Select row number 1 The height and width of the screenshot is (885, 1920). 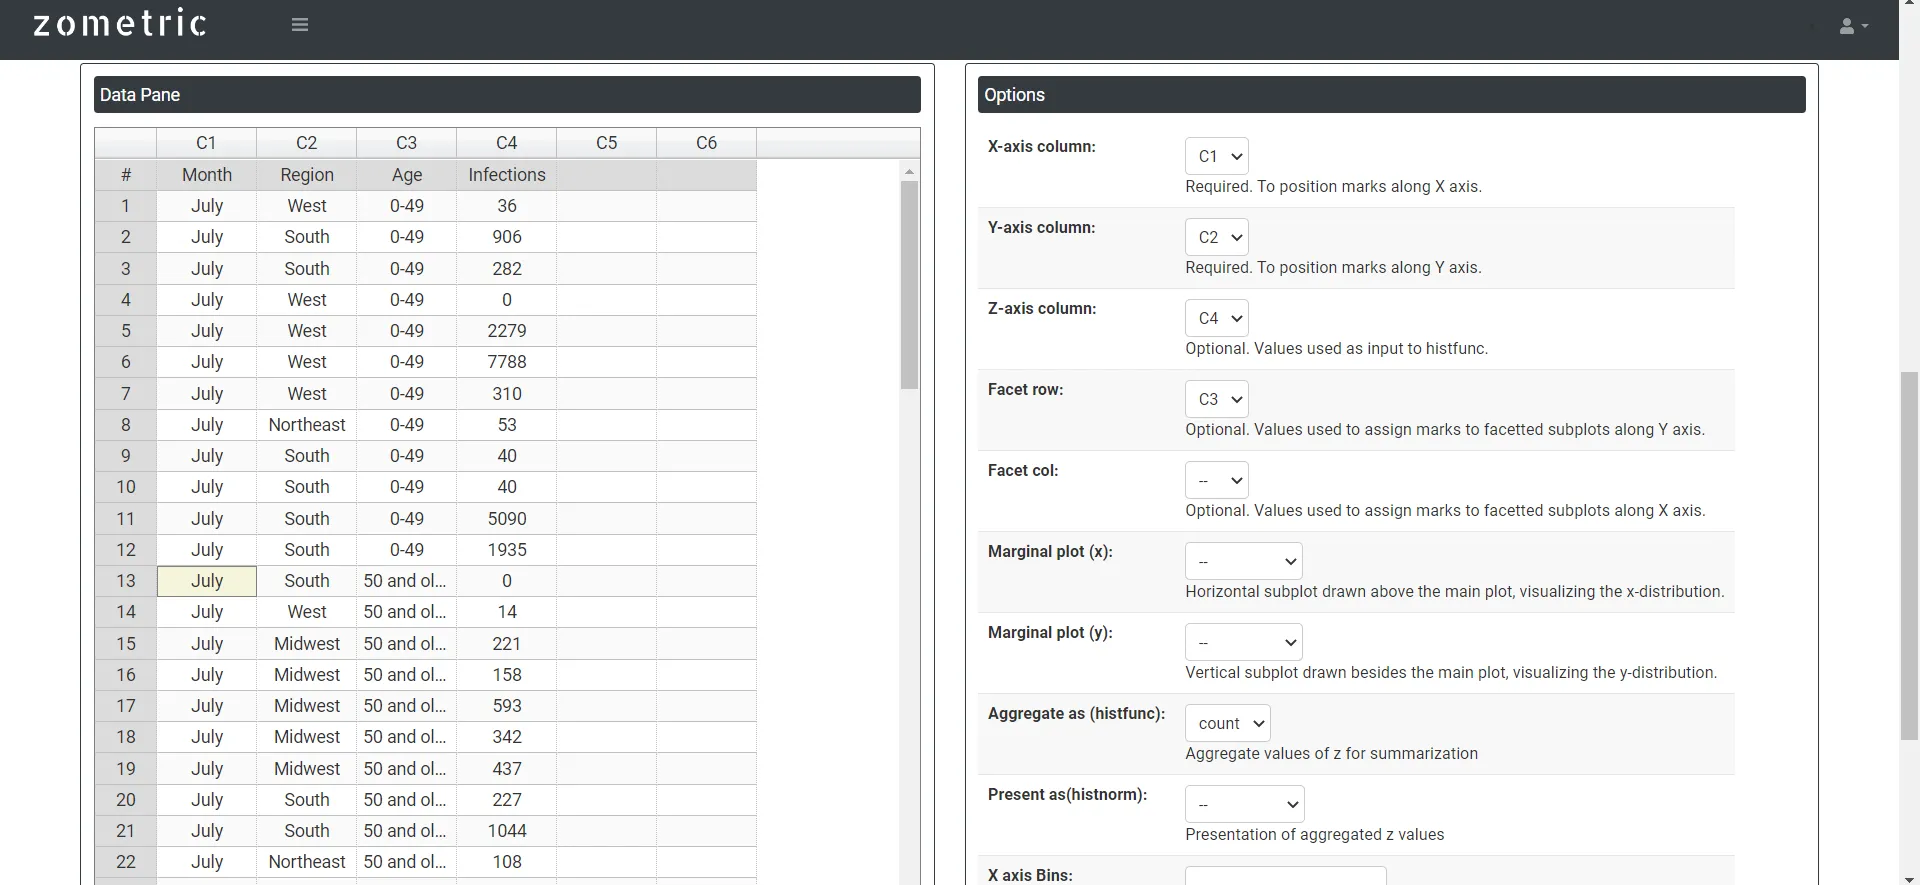(x=126, y=206)
